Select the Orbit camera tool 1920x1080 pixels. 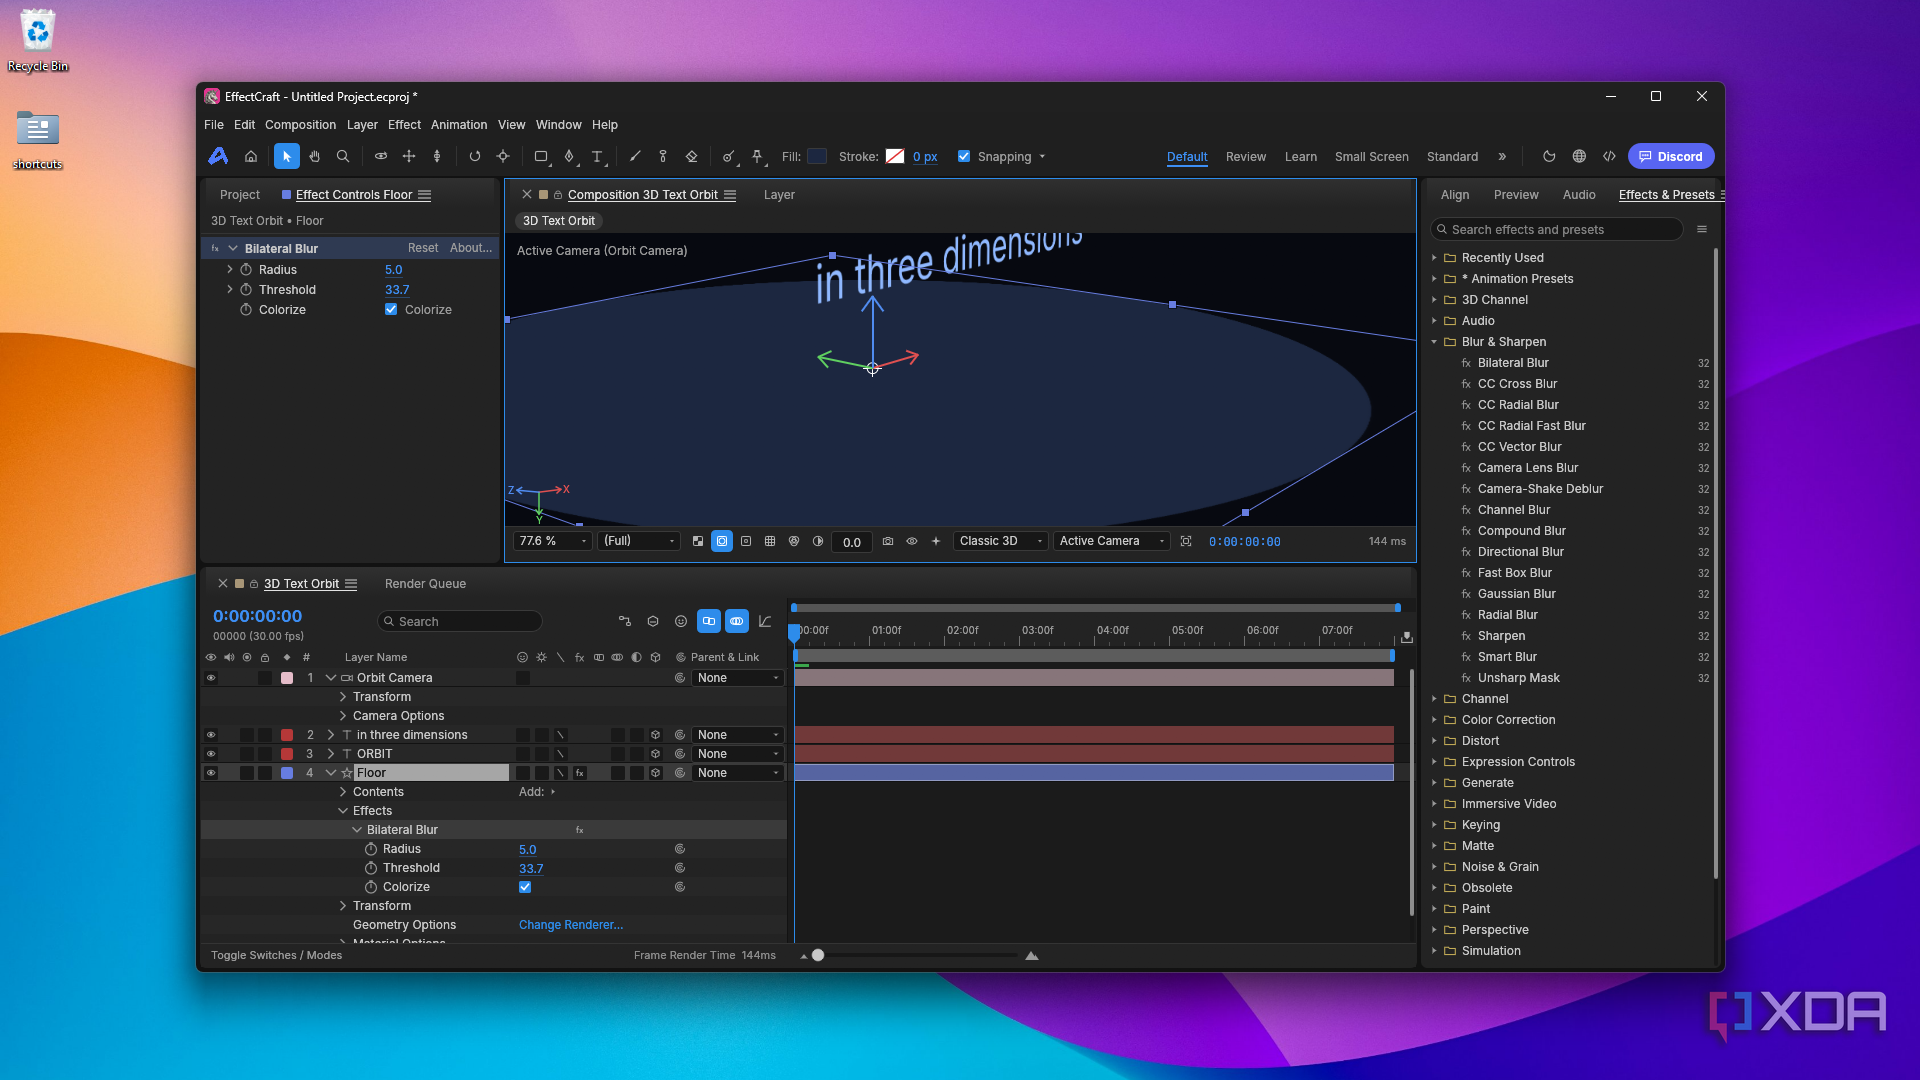pos(381,157)
